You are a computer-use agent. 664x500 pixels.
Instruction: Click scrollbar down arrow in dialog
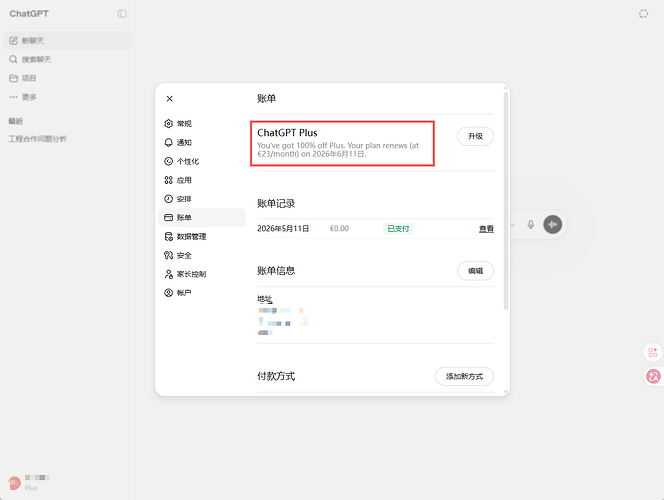(x=506, y=392)
